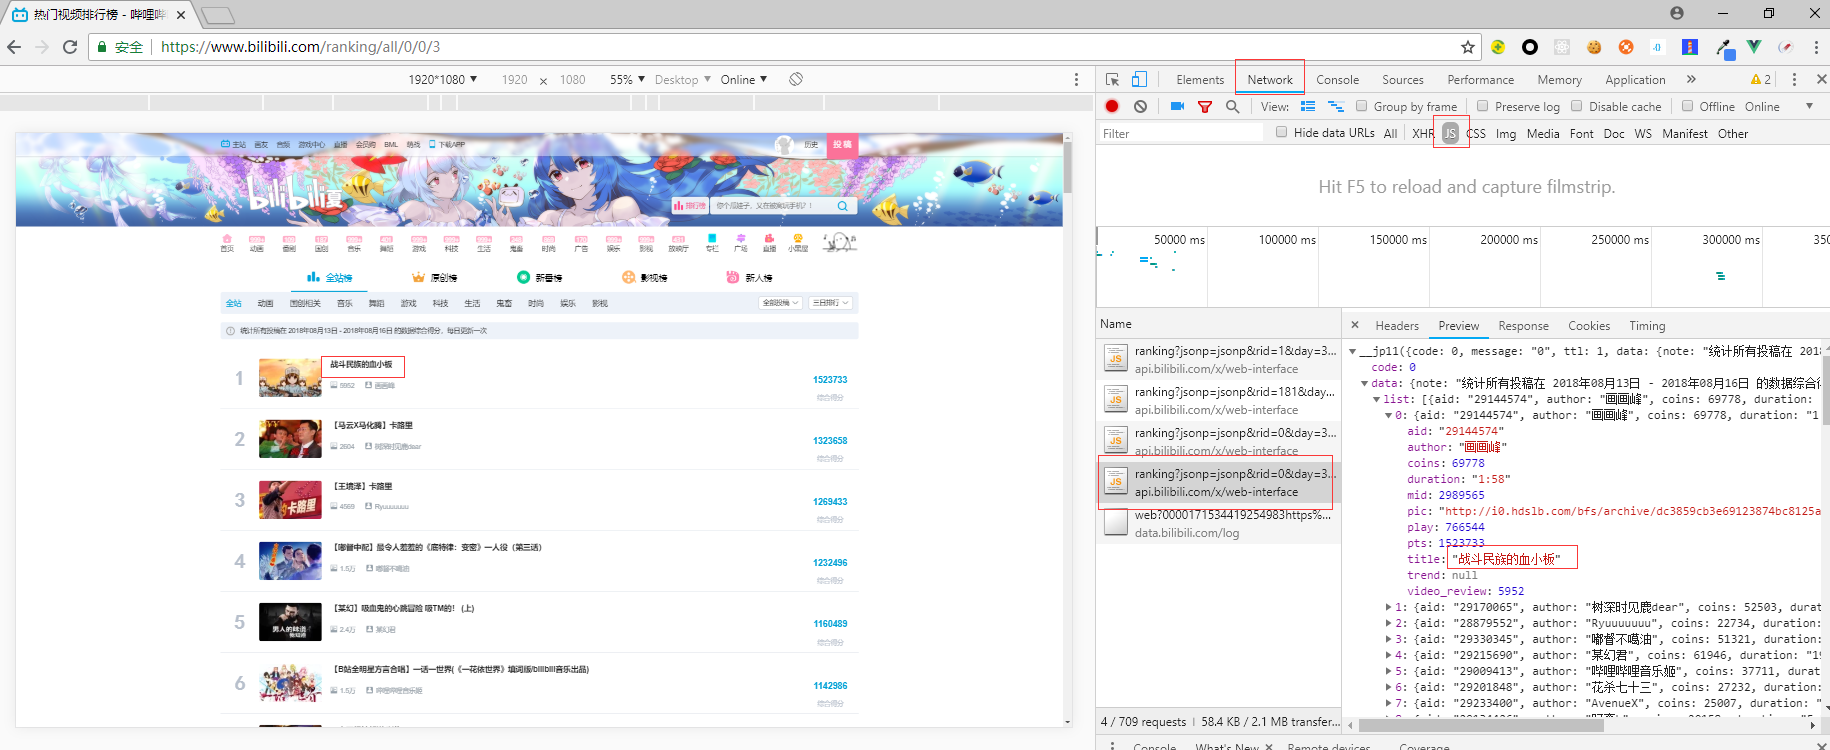Open the Sources tab

pyautogui.click(x=1403, y=79)
